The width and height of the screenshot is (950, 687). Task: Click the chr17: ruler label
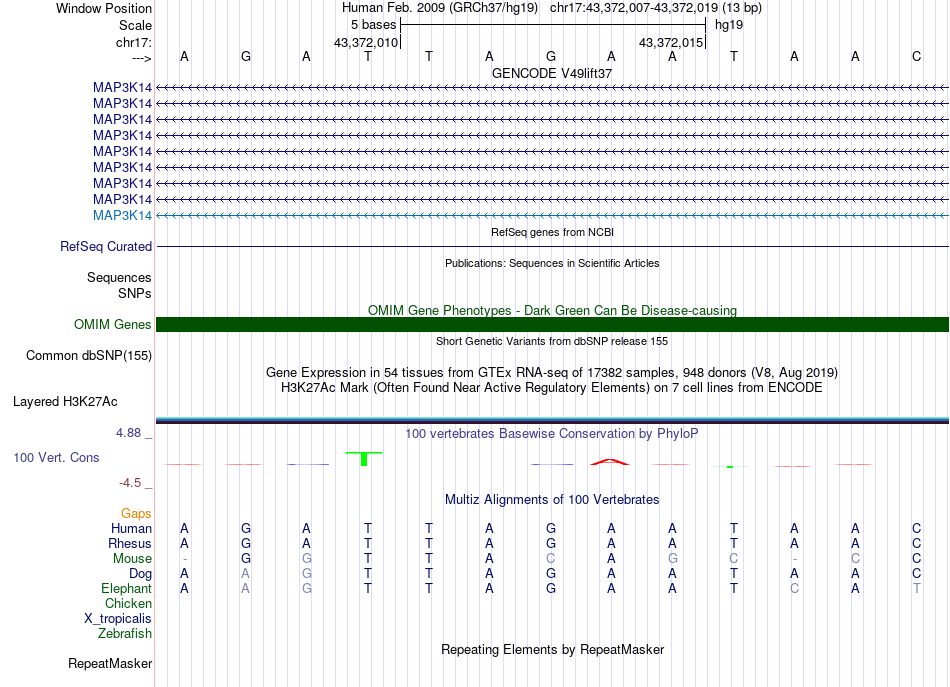133,42
